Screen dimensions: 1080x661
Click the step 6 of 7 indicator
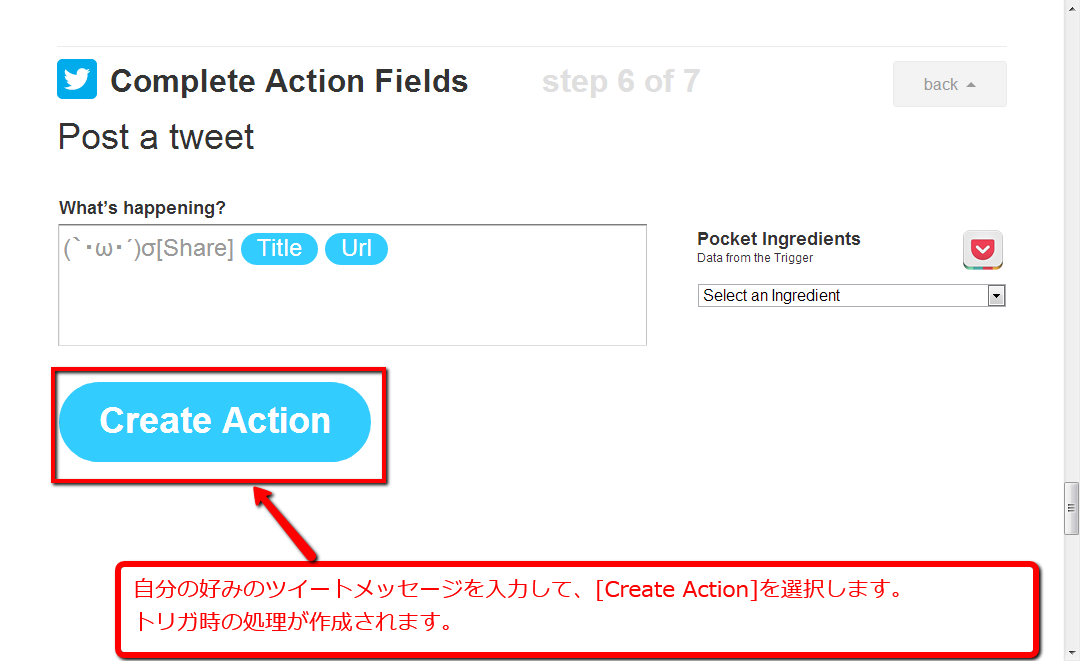[x=620, y=81]
